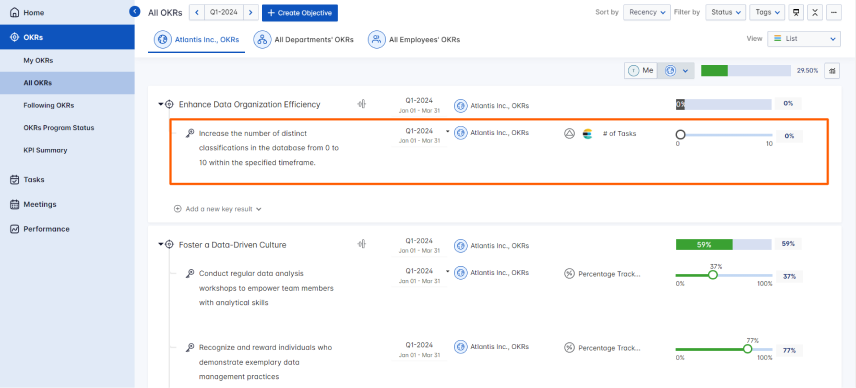856x388 pixels.
Task: Switch to the All Employees' OKRs tab
Action: [x=414, y=40]
